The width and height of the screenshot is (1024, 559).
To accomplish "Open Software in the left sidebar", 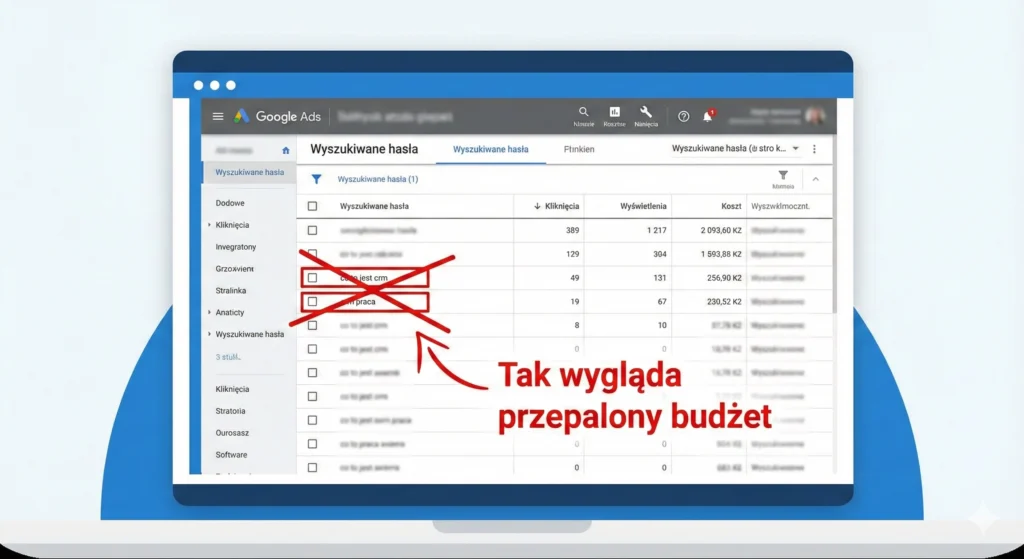I will (x=231, y=454).
